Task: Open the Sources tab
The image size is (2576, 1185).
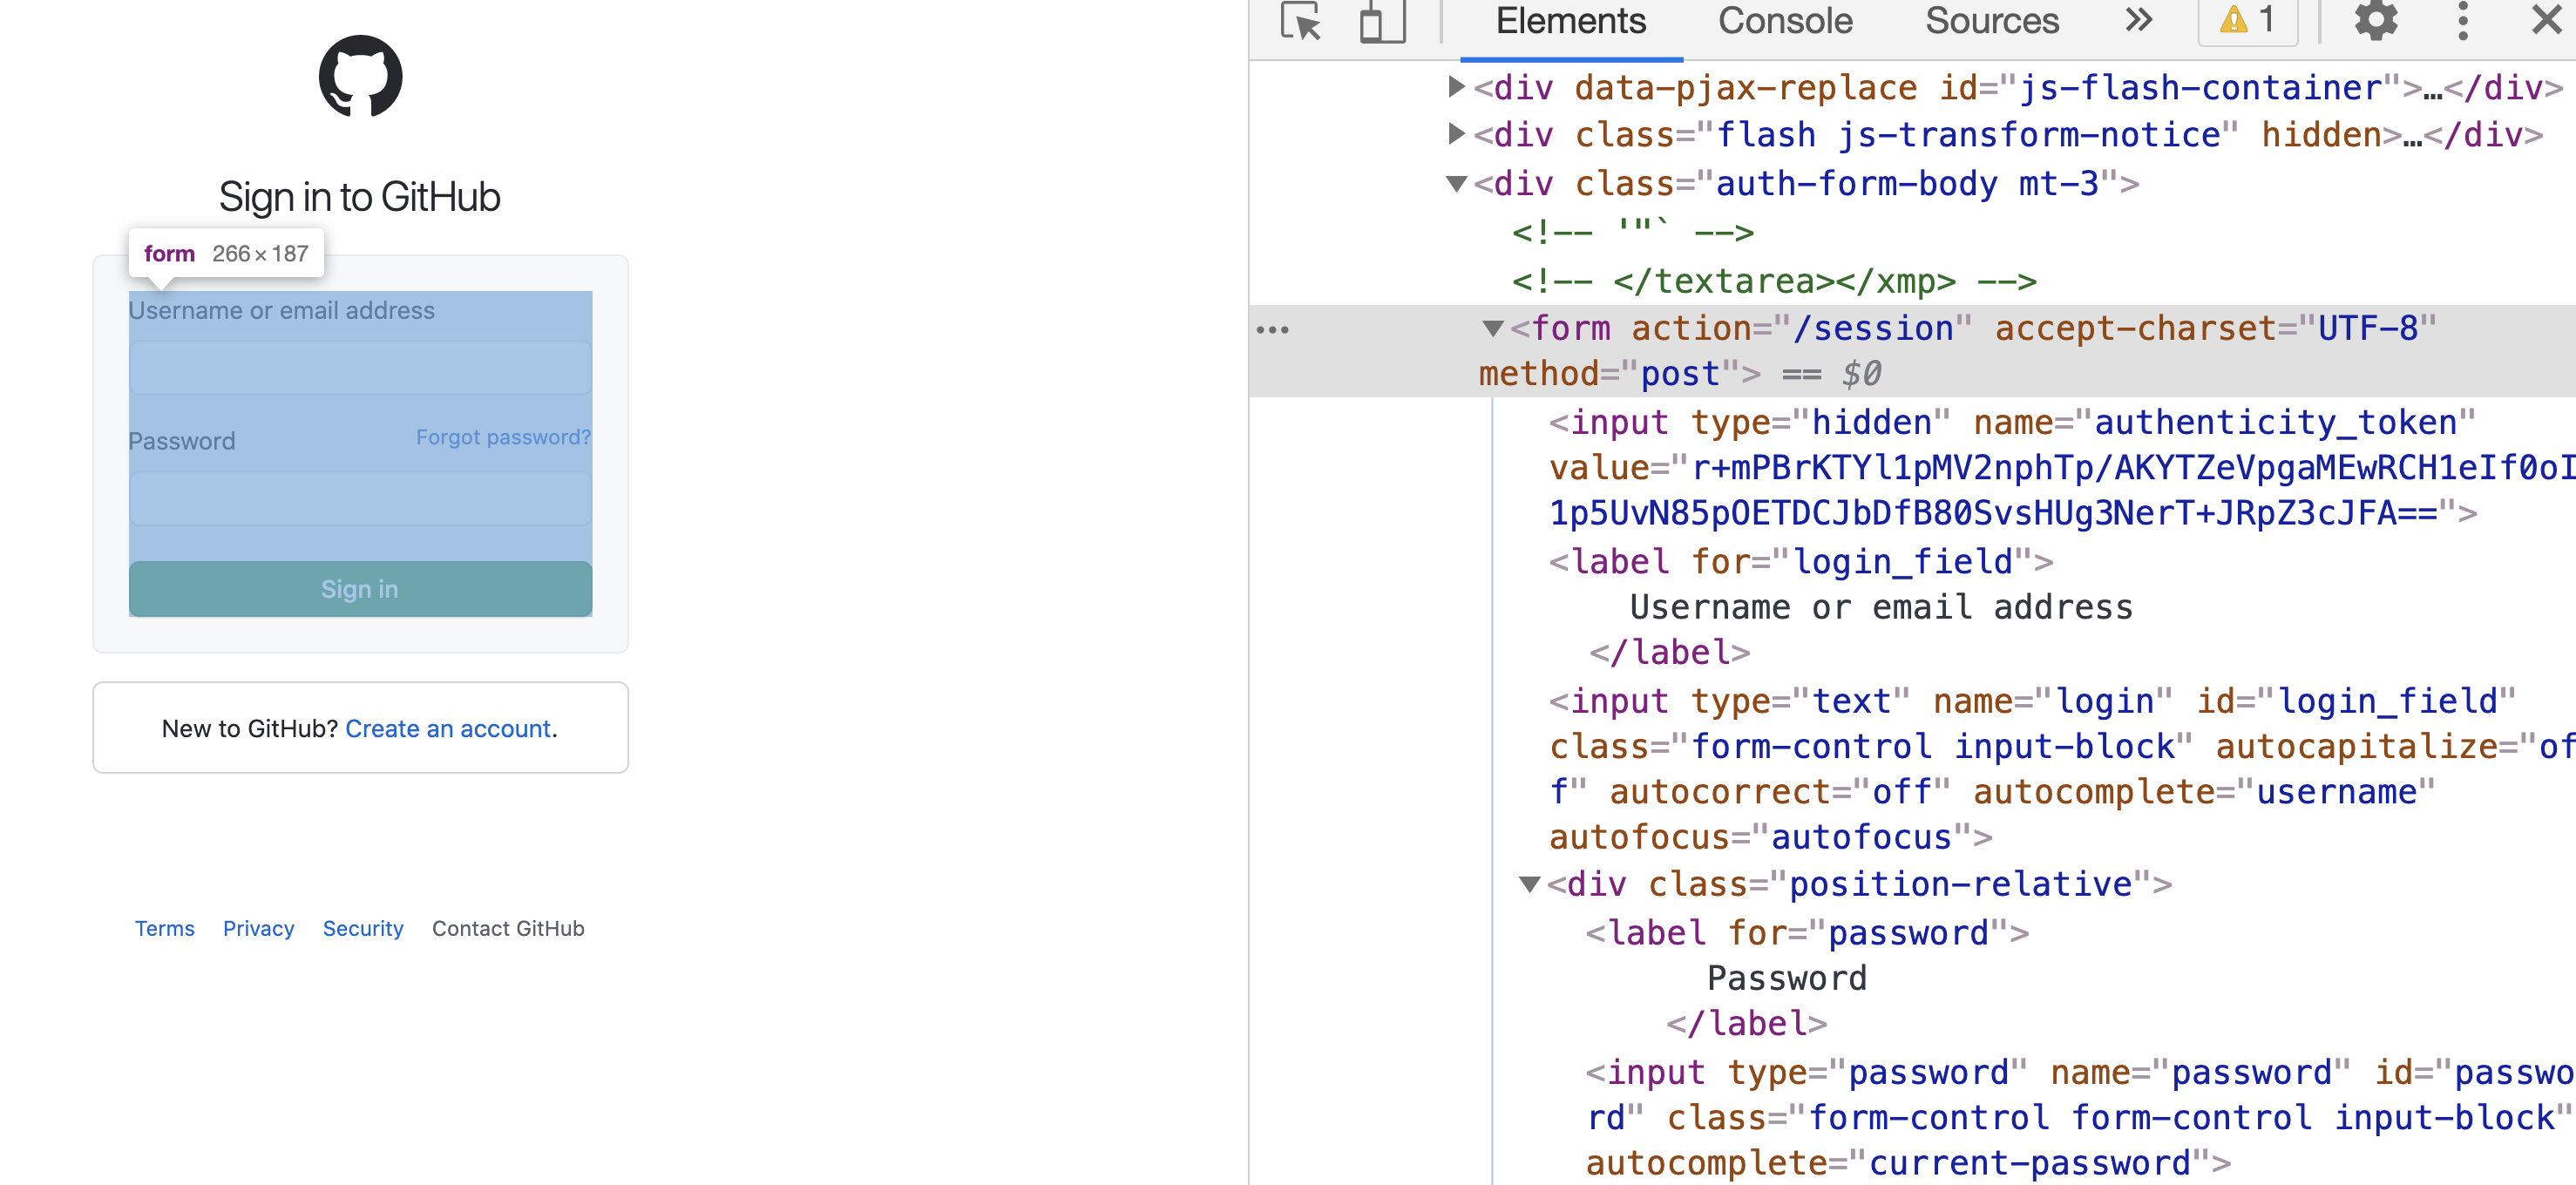Action: (x=1991, y=22)
